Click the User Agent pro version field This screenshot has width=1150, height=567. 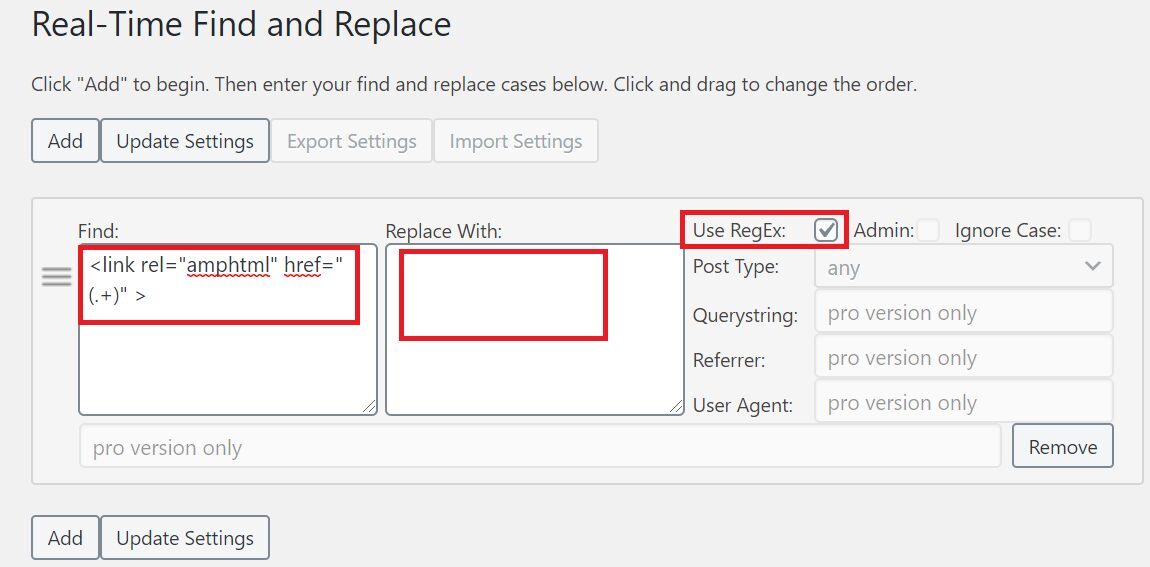(x=964, y=401)
